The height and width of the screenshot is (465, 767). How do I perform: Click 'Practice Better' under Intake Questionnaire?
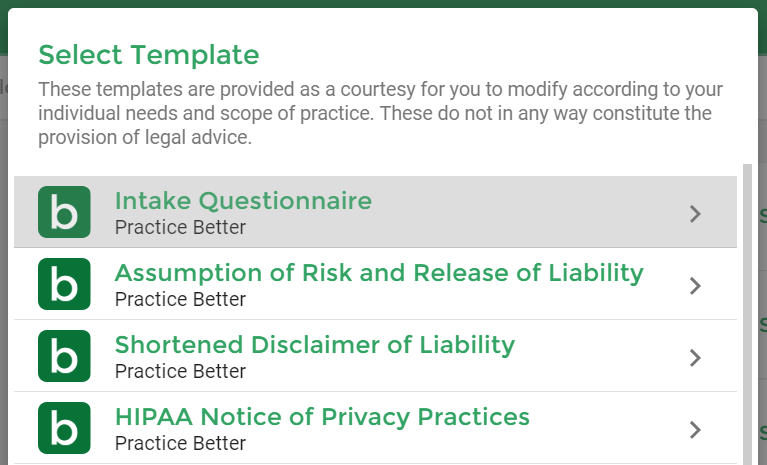180,227
